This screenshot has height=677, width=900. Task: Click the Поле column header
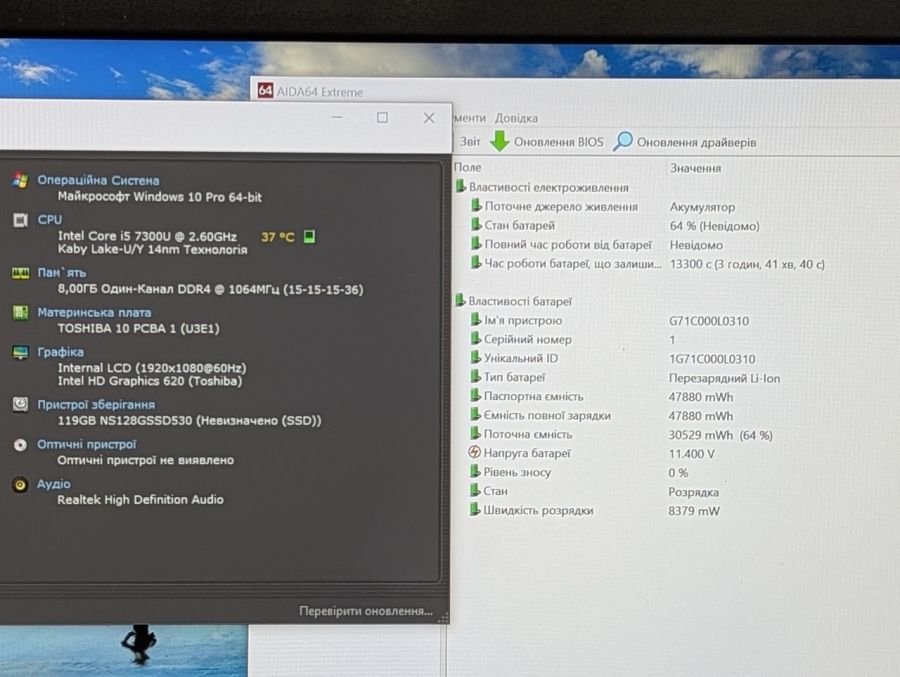click(468, 168)
